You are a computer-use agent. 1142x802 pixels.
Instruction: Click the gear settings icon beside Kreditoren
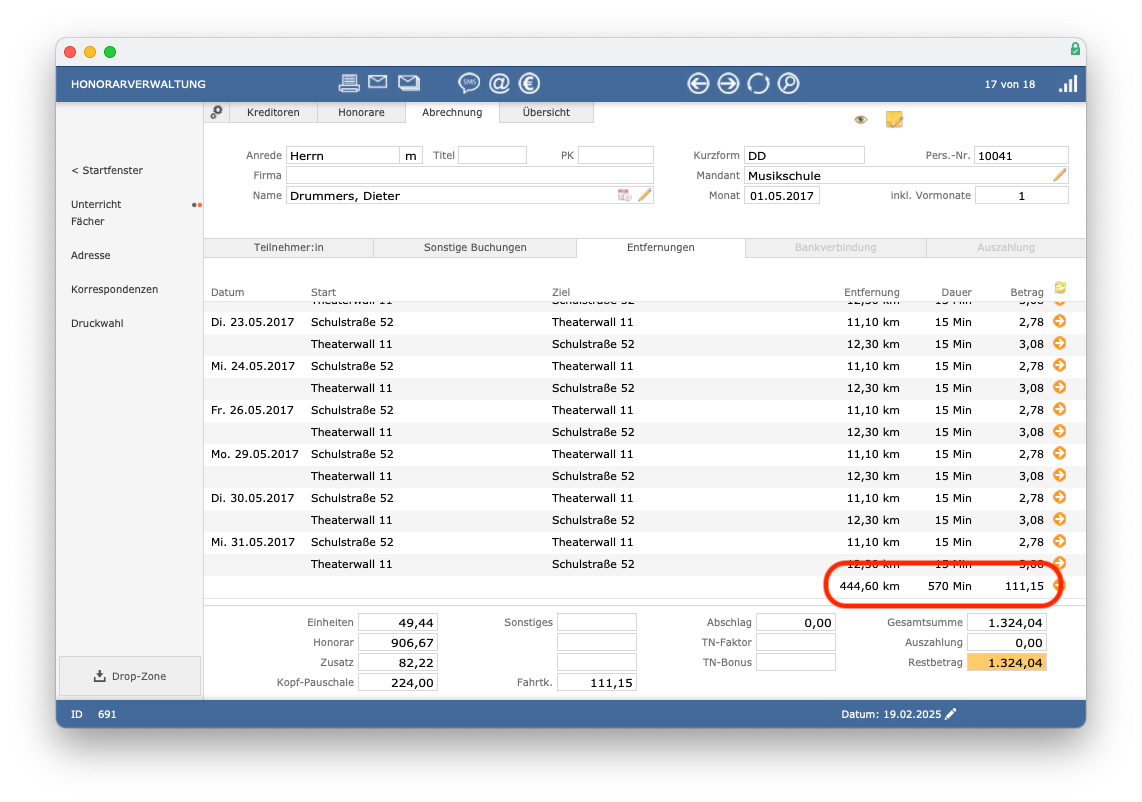[216, 112]
